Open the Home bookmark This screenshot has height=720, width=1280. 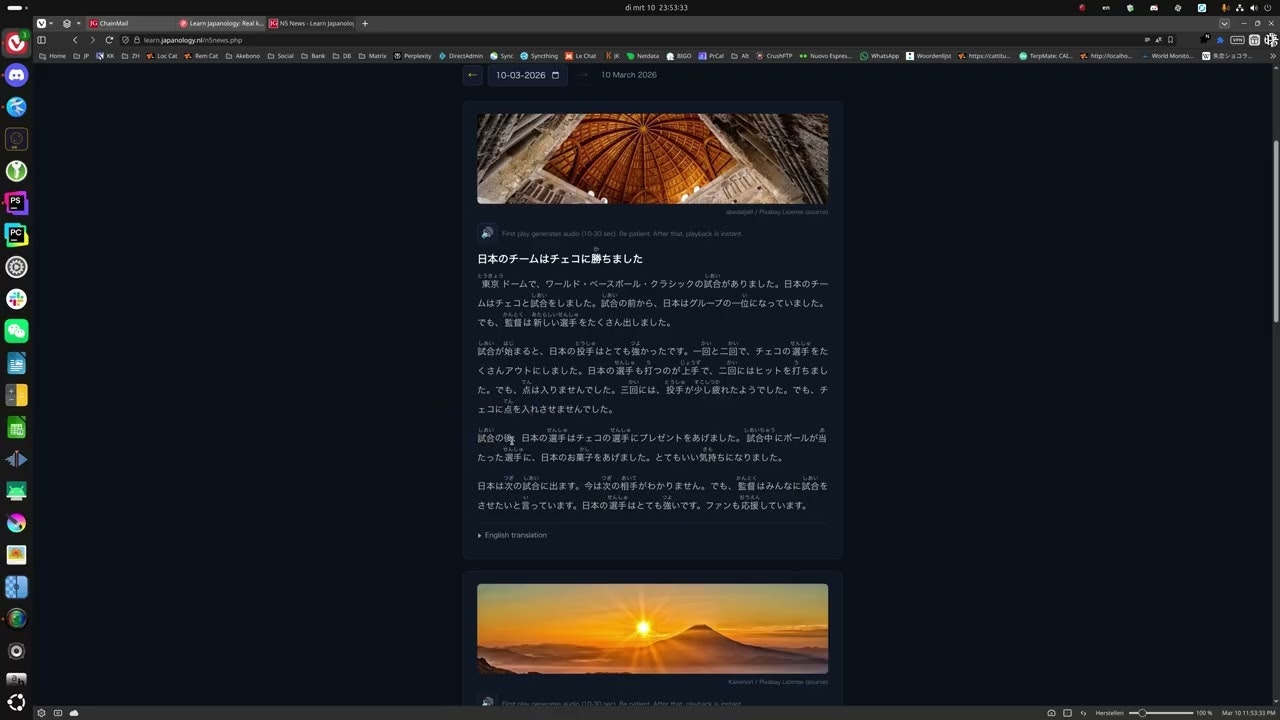coord(52,56)
